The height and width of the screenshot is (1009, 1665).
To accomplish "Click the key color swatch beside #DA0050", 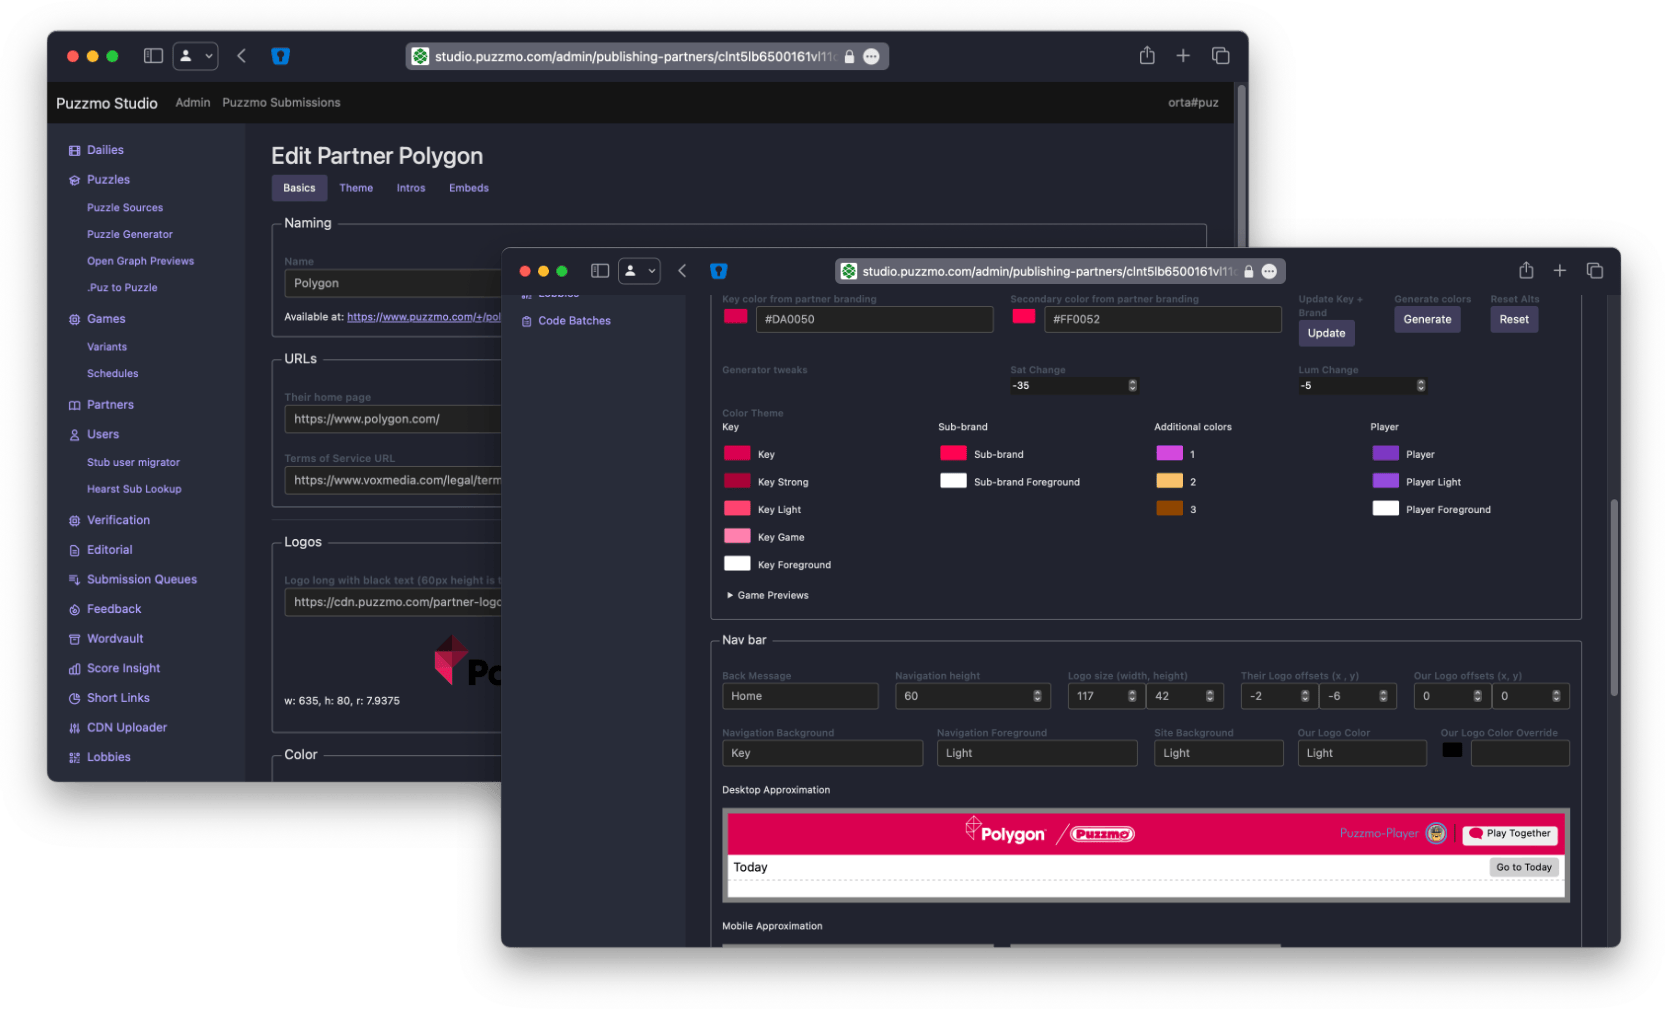I will pos(735,316).
